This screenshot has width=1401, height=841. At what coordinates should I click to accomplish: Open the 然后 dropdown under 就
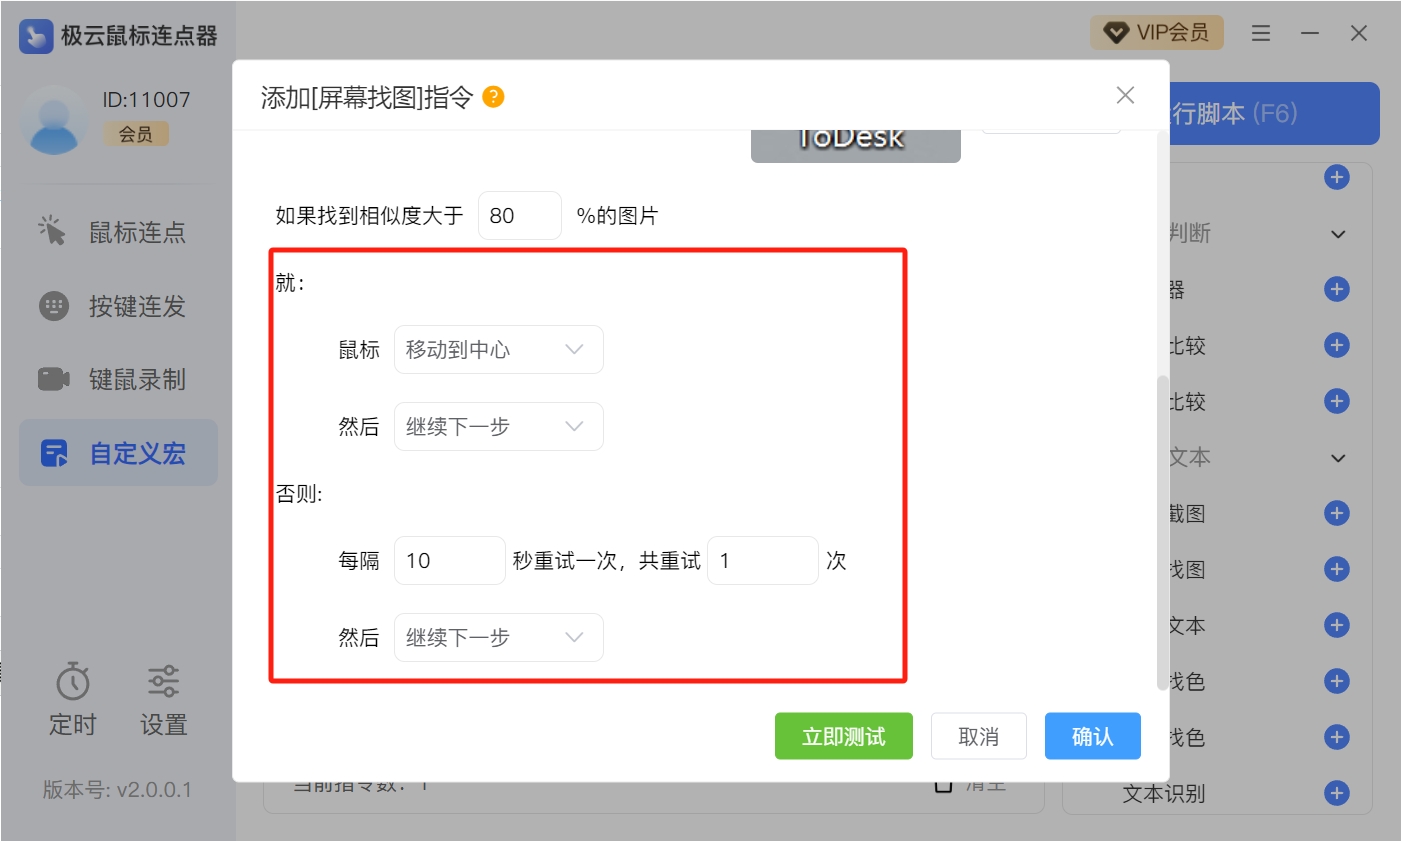[x=498, y=427]
